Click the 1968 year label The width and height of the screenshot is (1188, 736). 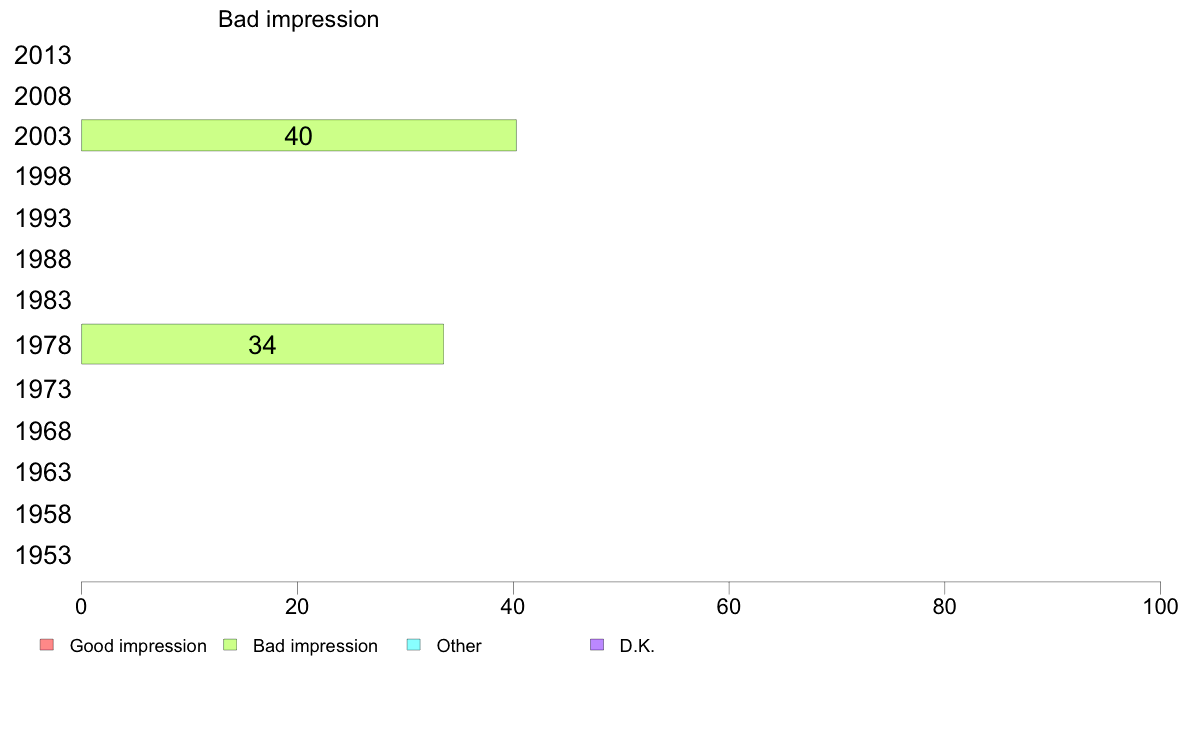click(x=42, y=431)
